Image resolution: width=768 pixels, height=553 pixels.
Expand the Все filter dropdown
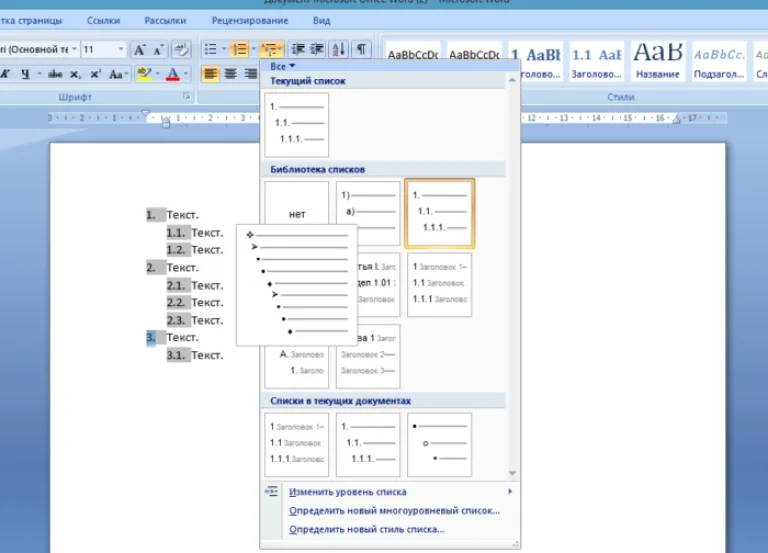283,66
